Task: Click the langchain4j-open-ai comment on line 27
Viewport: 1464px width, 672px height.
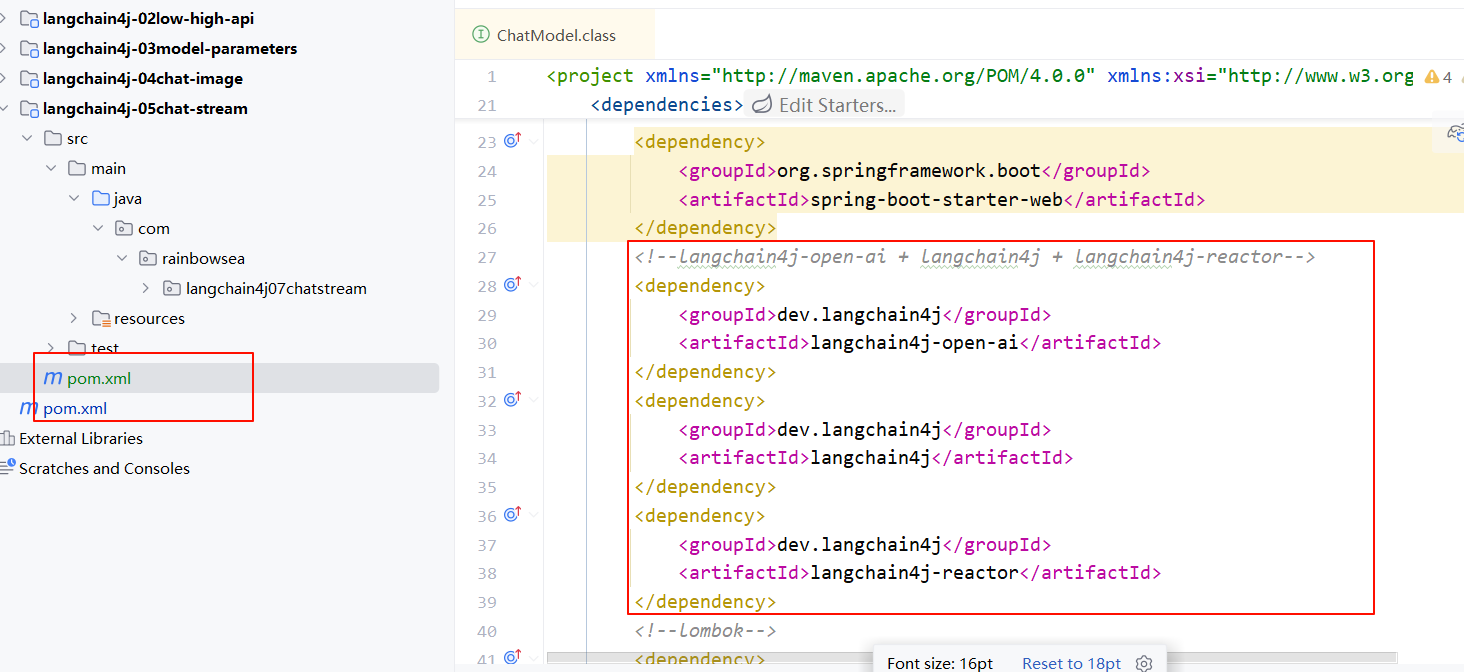Action: coord(974,257)
